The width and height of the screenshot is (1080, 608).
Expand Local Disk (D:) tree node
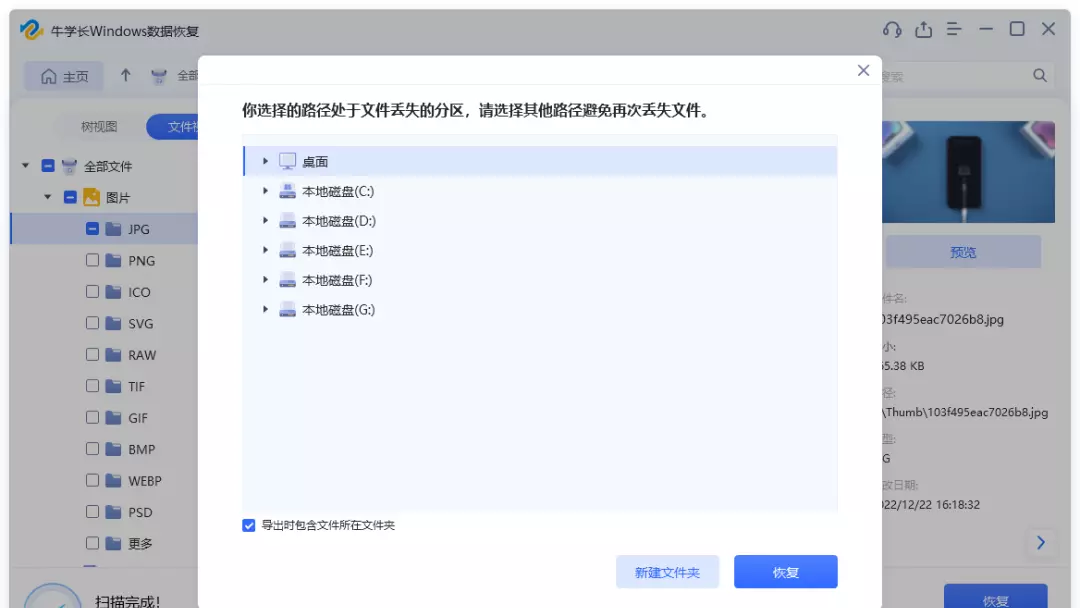[265, 221]
